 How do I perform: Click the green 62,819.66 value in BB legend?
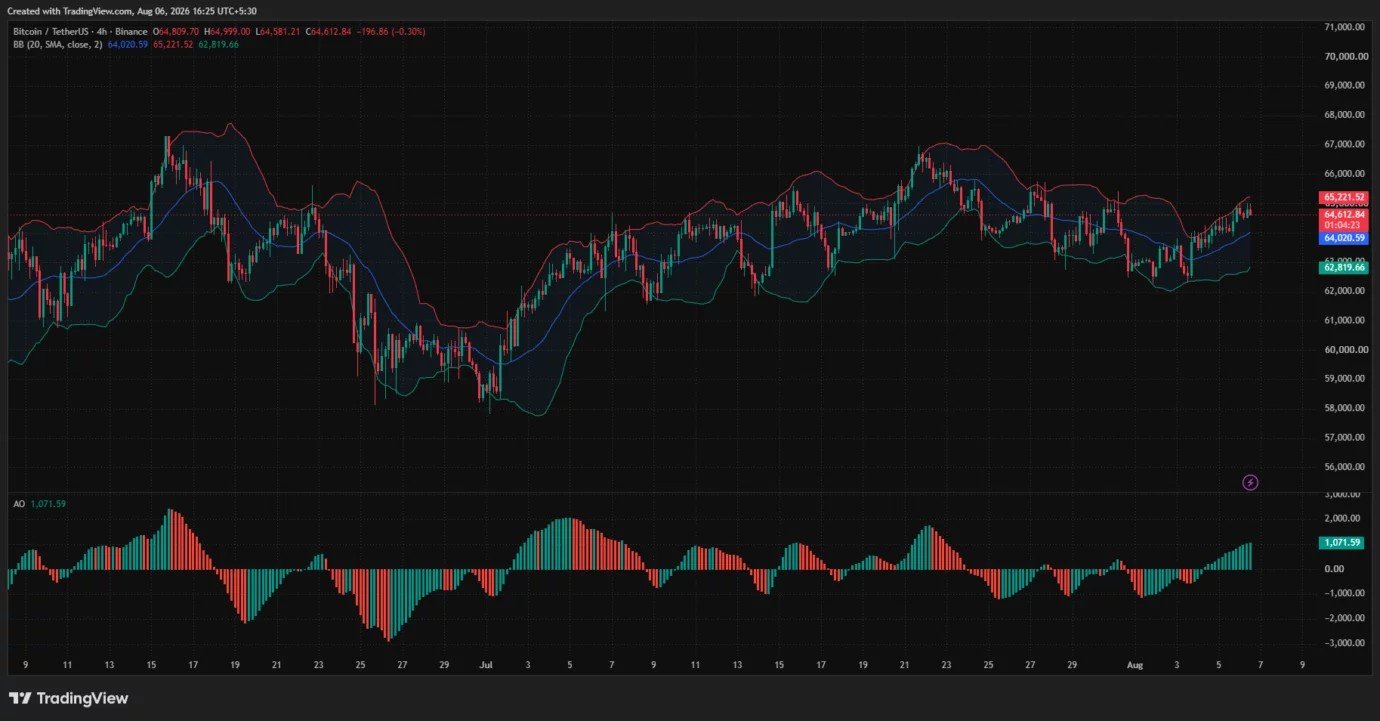click(x=219, y=45)
